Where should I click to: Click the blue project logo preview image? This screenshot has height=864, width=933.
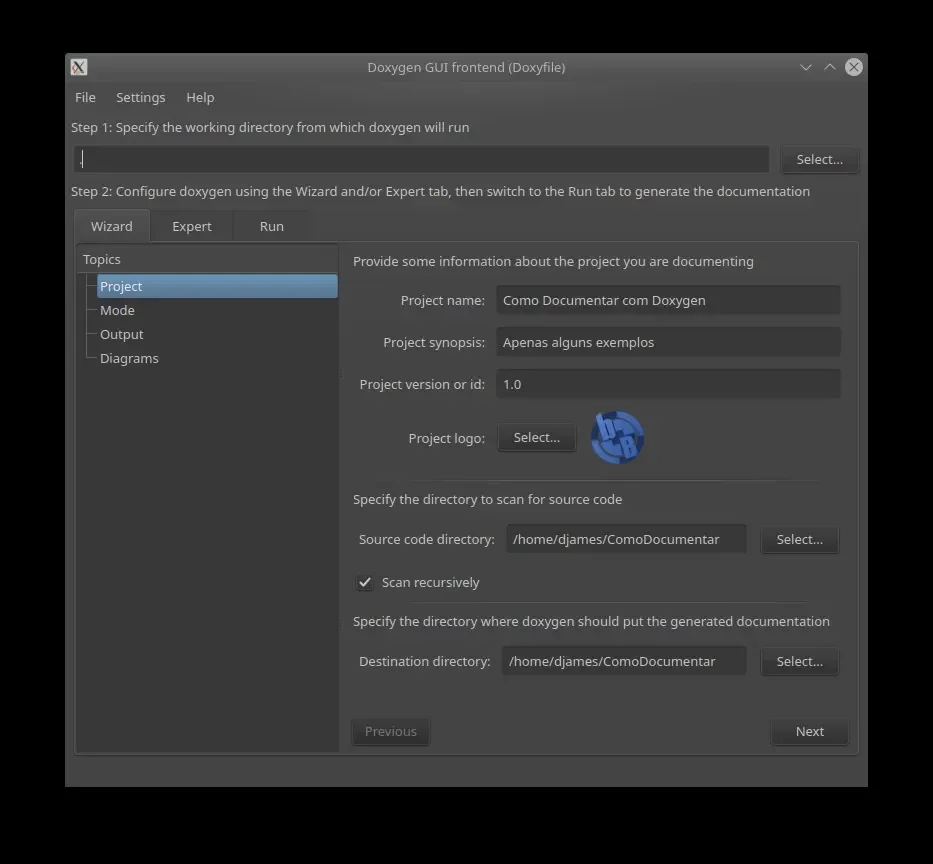point(618,437)
